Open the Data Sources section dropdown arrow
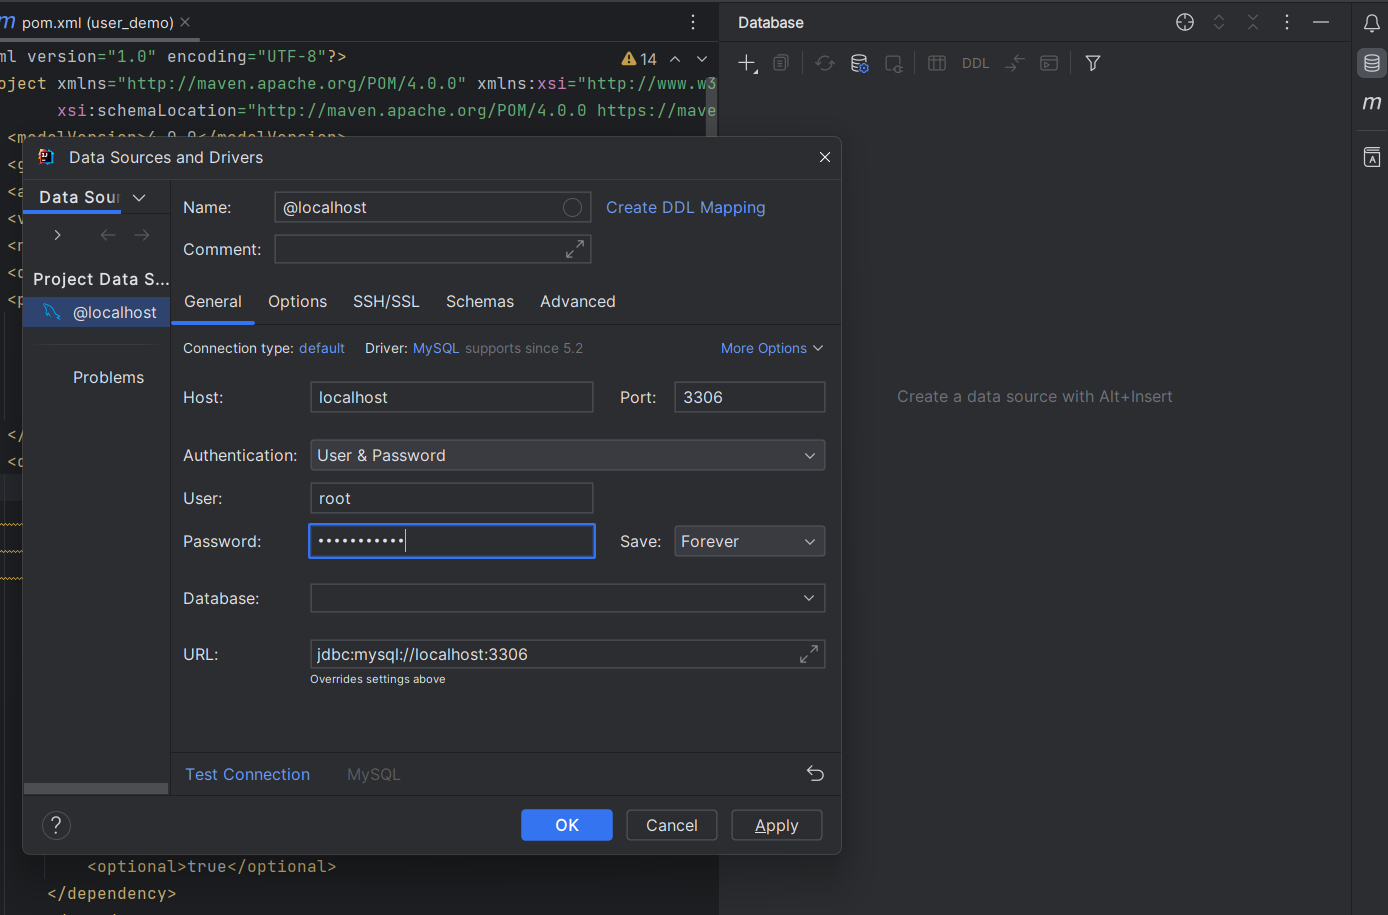This screenshot has width=1388, height=915. point(139,197)
